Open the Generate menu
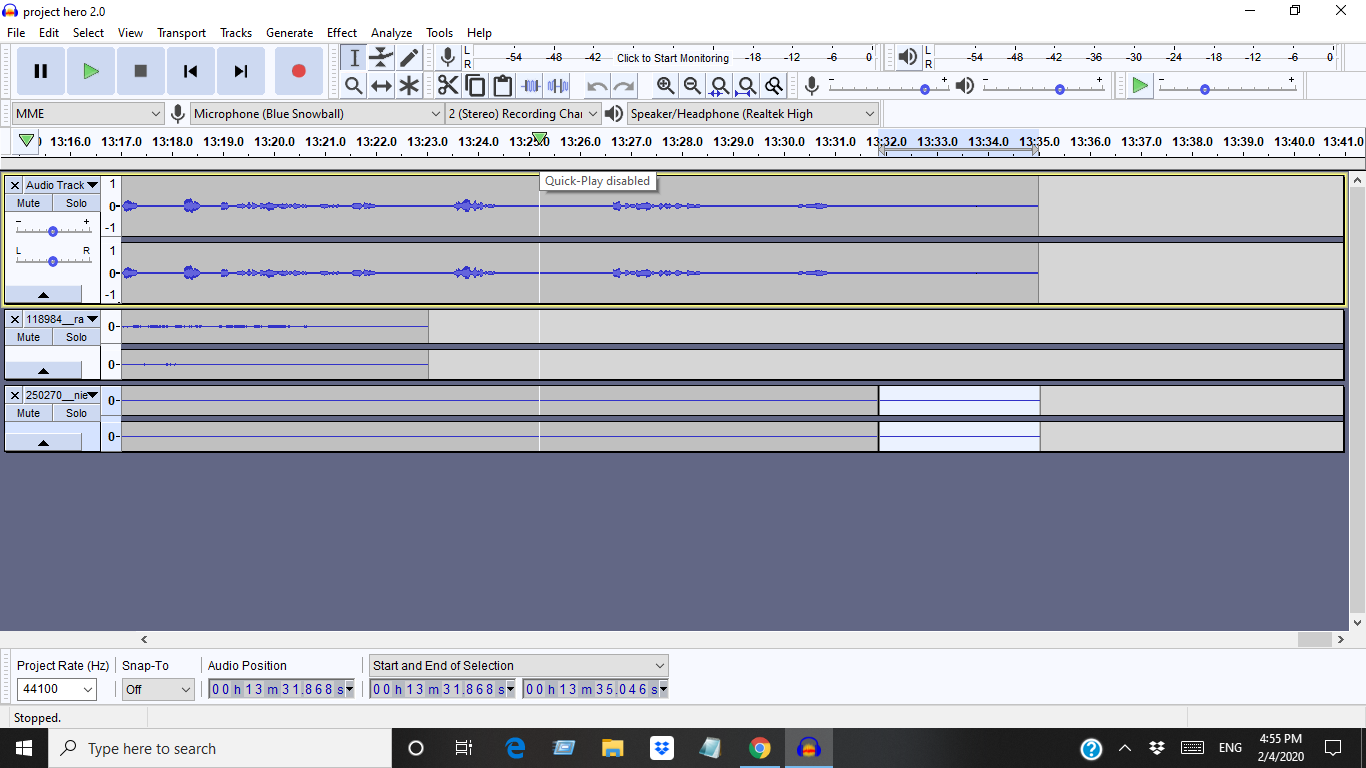 pyautogui.click(x=289, y=33)
